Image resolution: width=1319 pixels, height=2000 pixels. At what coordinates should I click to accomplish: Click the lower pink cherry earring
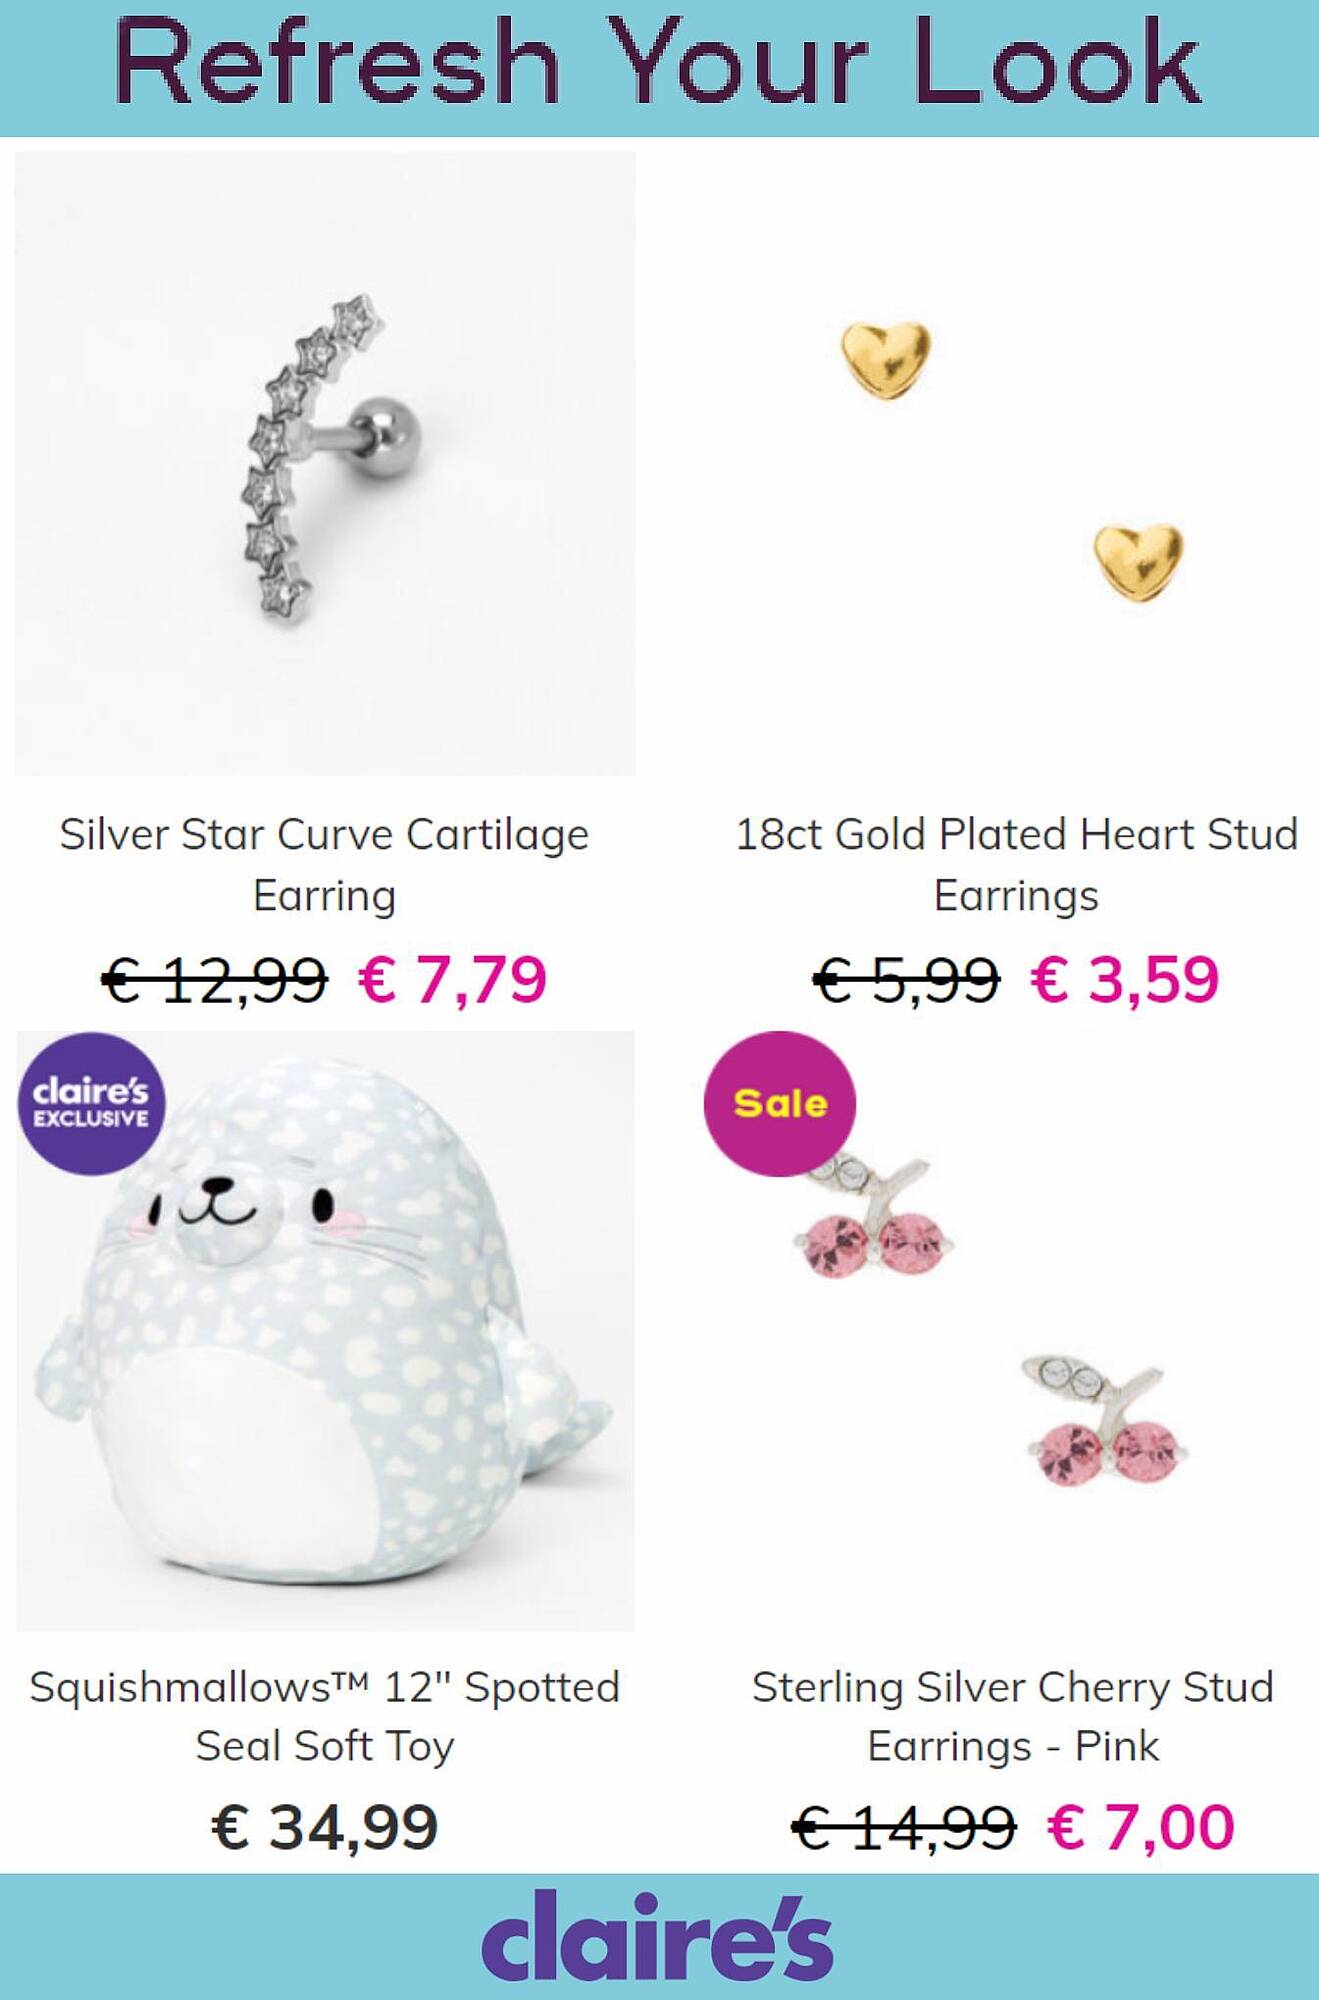click(x=1105, y=1421)
